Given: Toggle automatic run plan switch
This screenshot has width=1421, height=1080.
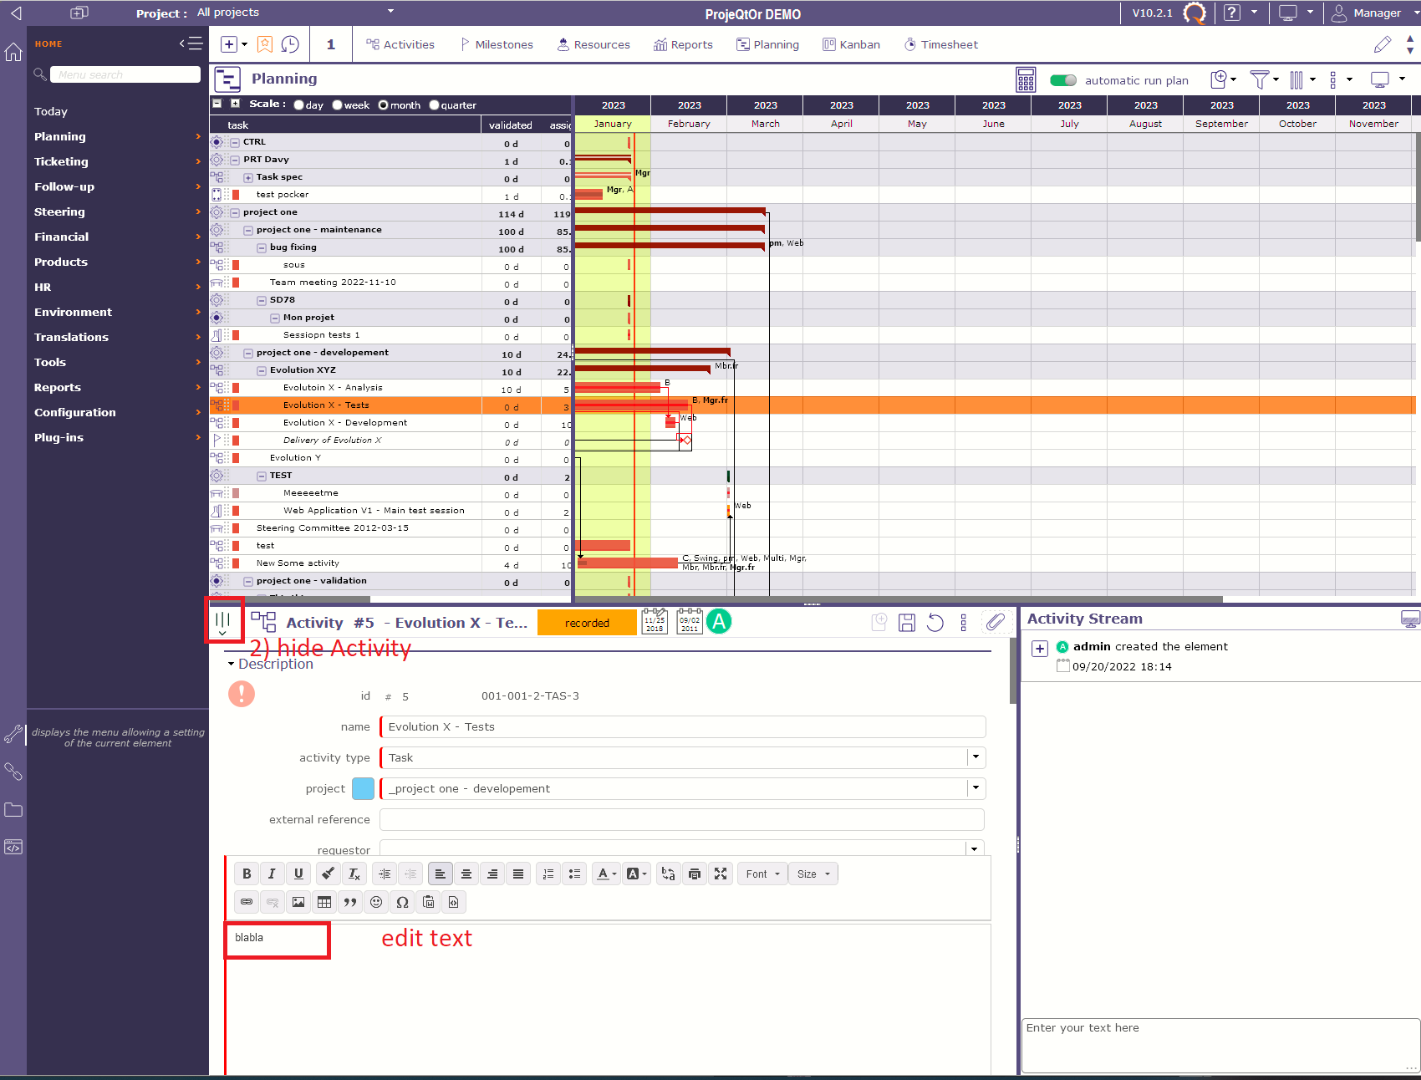Looking at the screenshot, I should tap(1063, 80).
